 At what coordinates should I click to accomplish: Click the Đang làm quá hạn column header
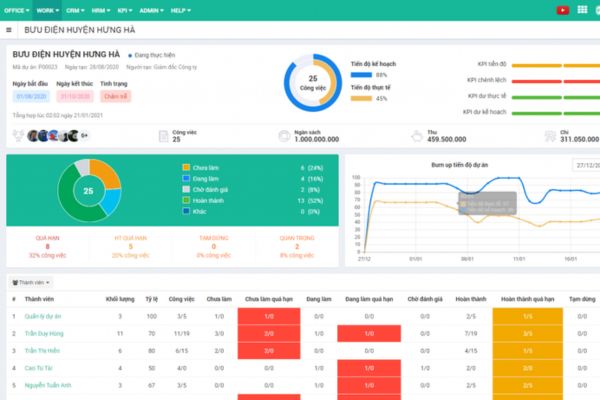[369, 299]
